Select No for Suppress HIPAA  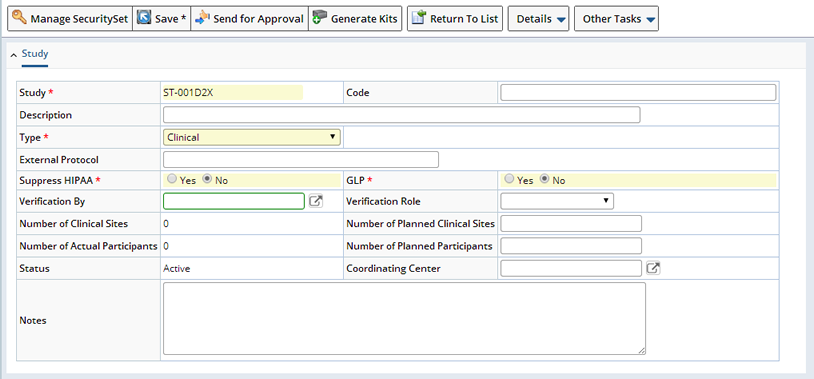pos(208,180)
